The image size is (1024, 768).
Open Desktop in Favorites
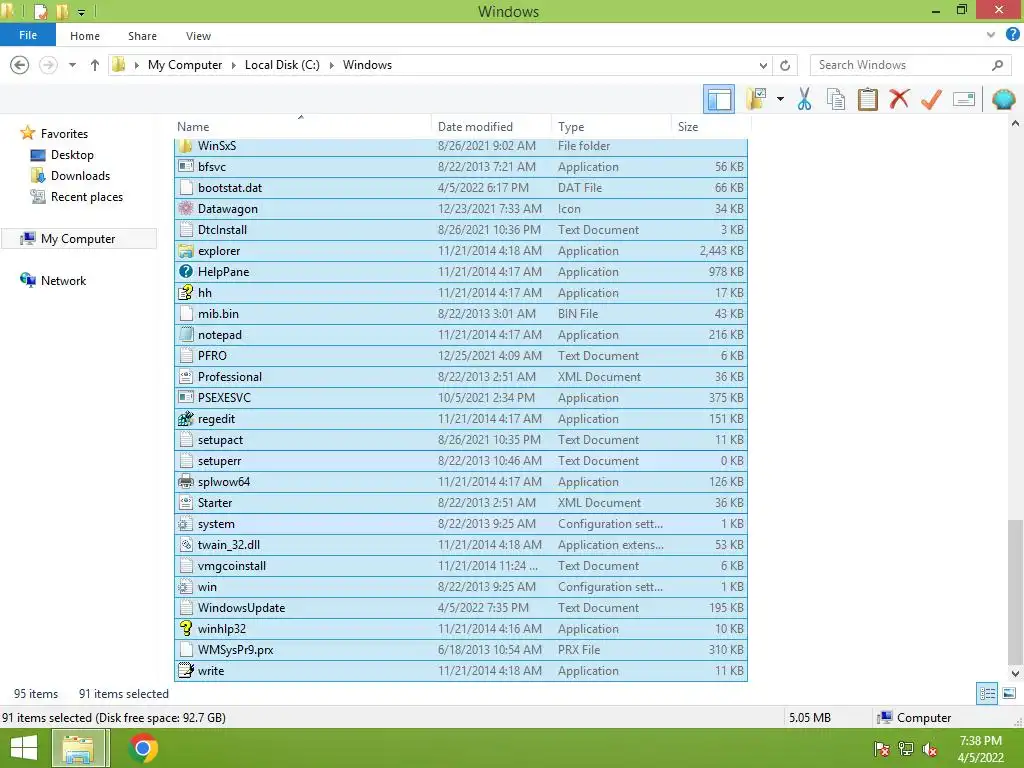pos(72,155)
